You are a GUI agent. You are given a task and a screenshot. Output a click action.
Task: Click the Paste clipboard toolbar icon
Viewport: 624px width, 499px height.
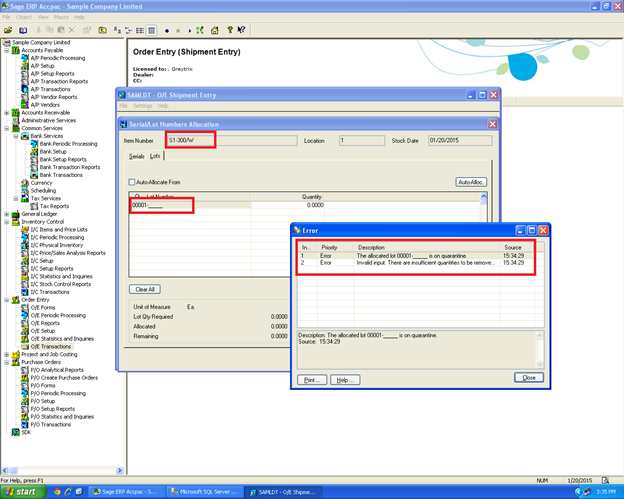coord(61,30)
